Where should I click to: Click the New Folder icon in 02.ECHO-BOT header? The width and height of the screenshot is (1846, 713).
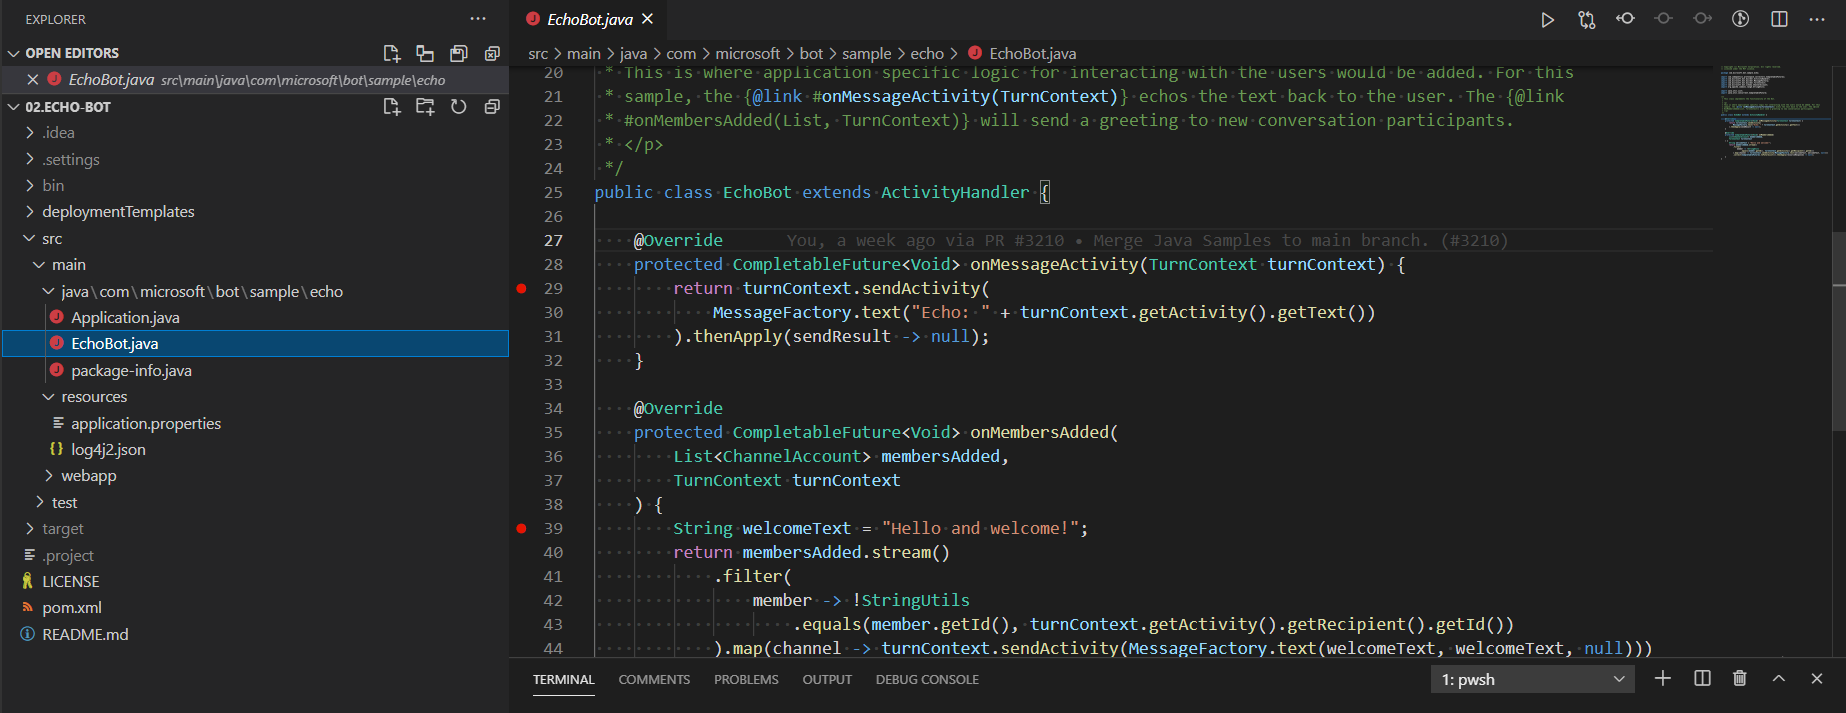(x=425, y=107)
